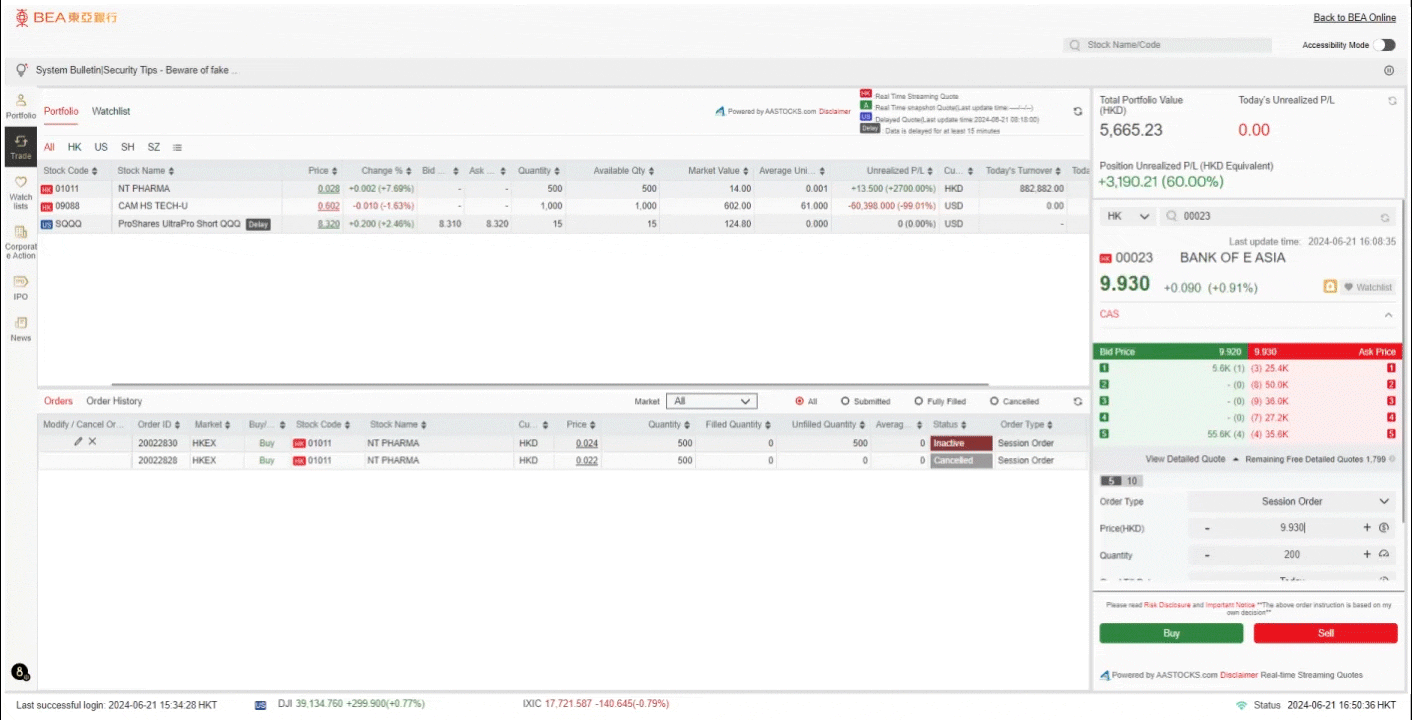Click the quantity gauge icon beside Quantity

click(1384, 555)
